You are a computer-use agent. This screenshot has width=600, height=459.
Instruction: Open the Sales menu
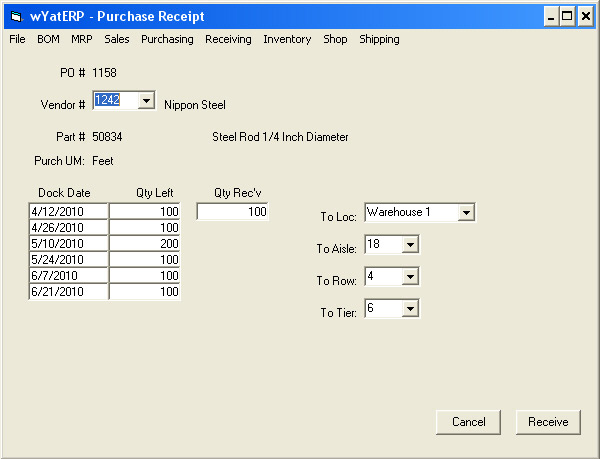117,39
